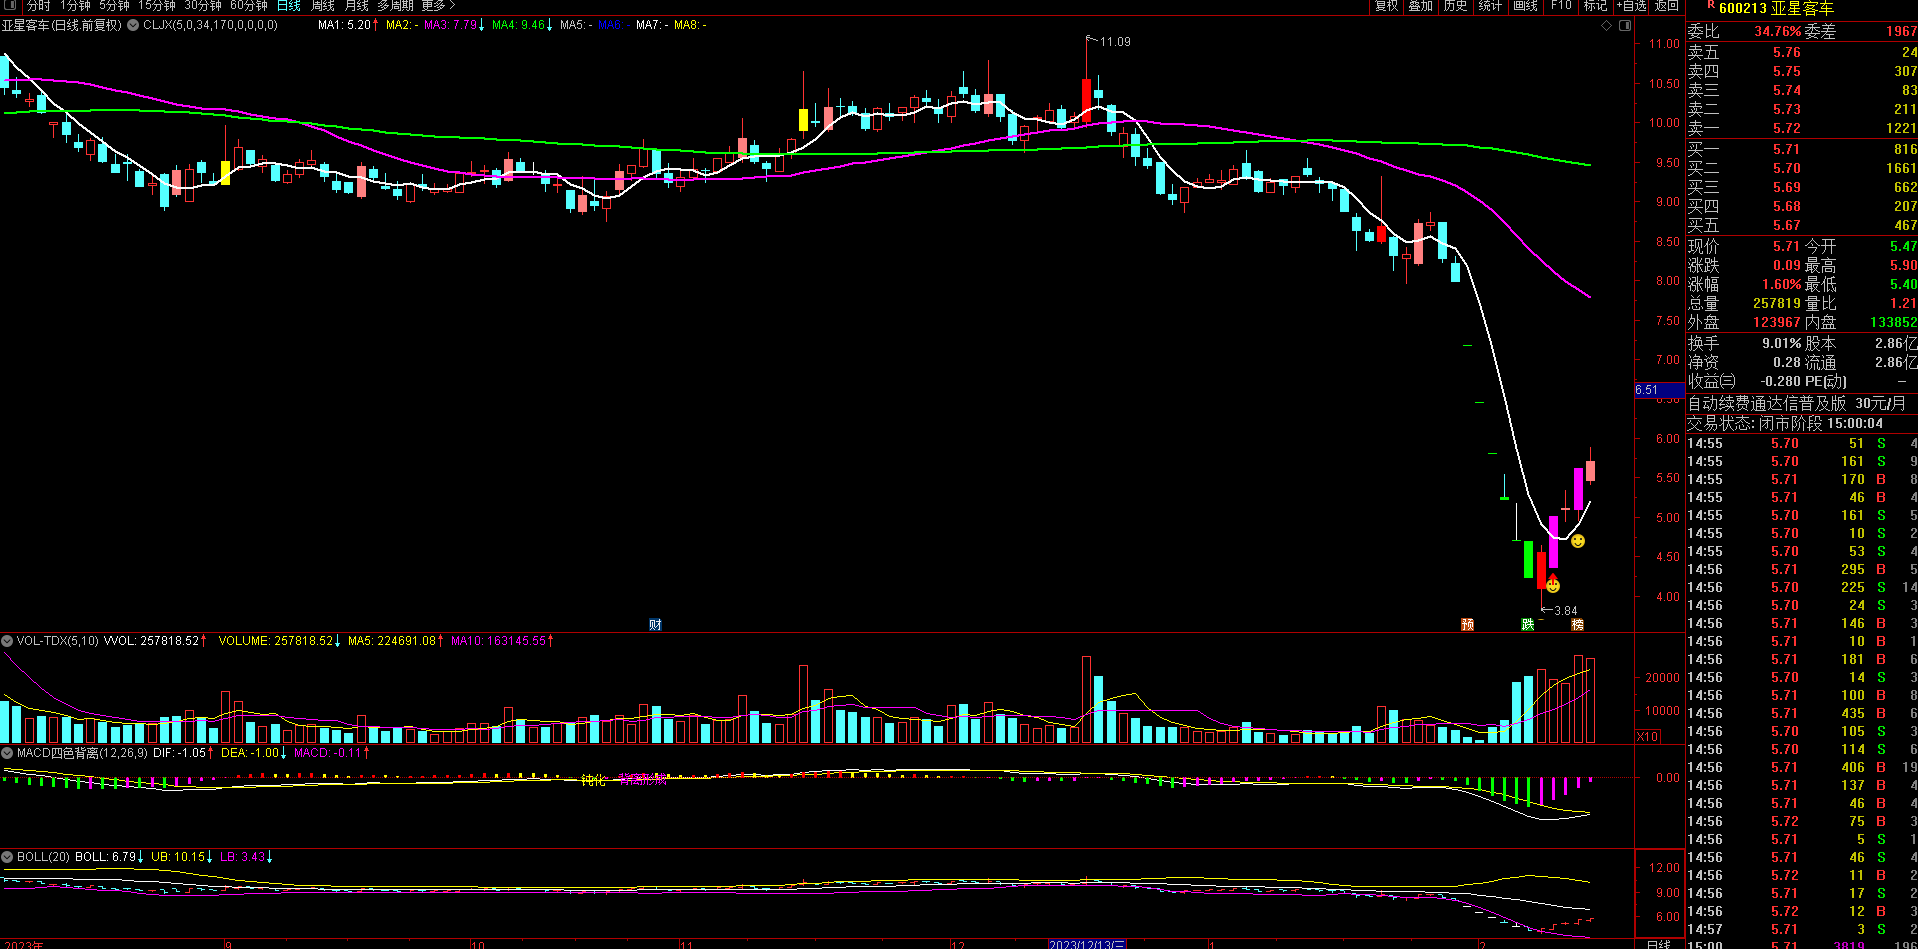Click the 11.09 high price label
1918x949 pixels.
tap(1115, 42)
